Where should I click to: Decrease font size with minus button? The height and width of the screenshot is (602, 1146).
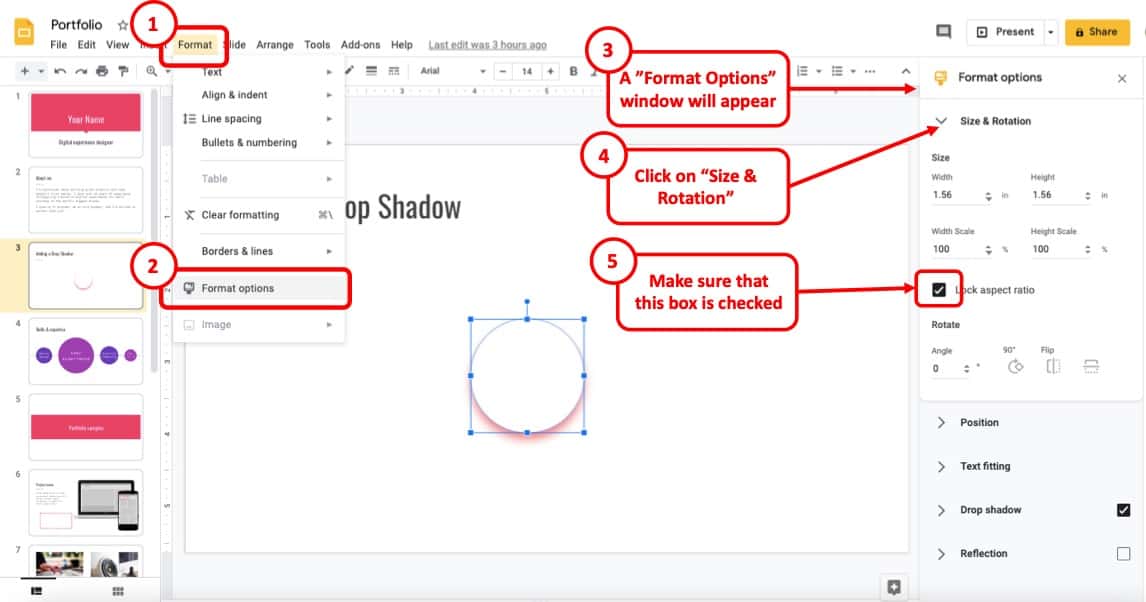(x=503, y=71)
